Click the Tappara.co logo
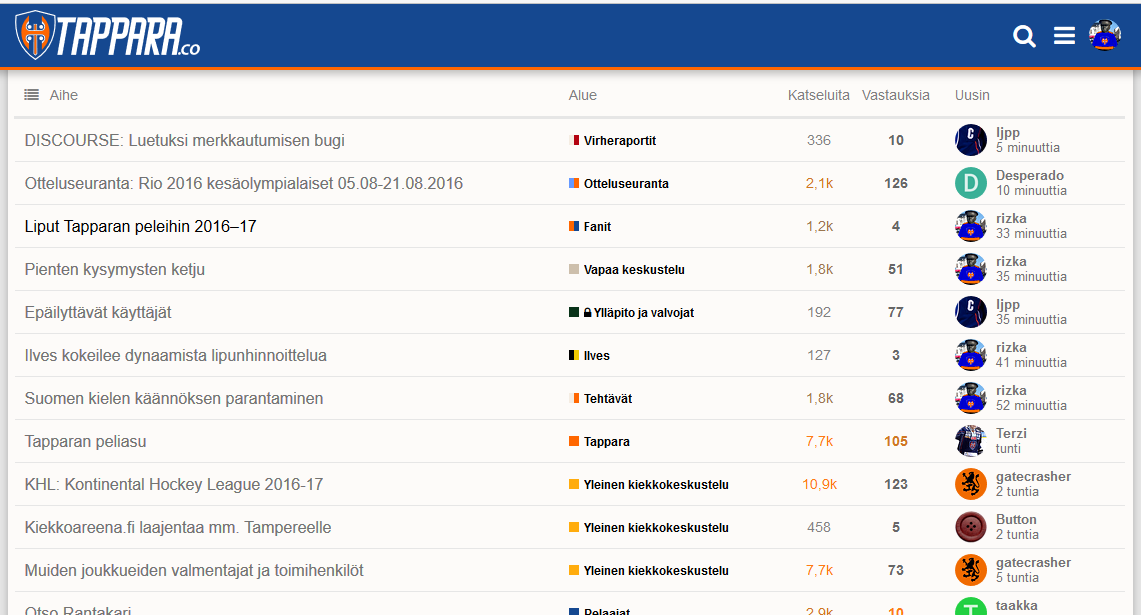1141x615 pixels. [108, 36]
